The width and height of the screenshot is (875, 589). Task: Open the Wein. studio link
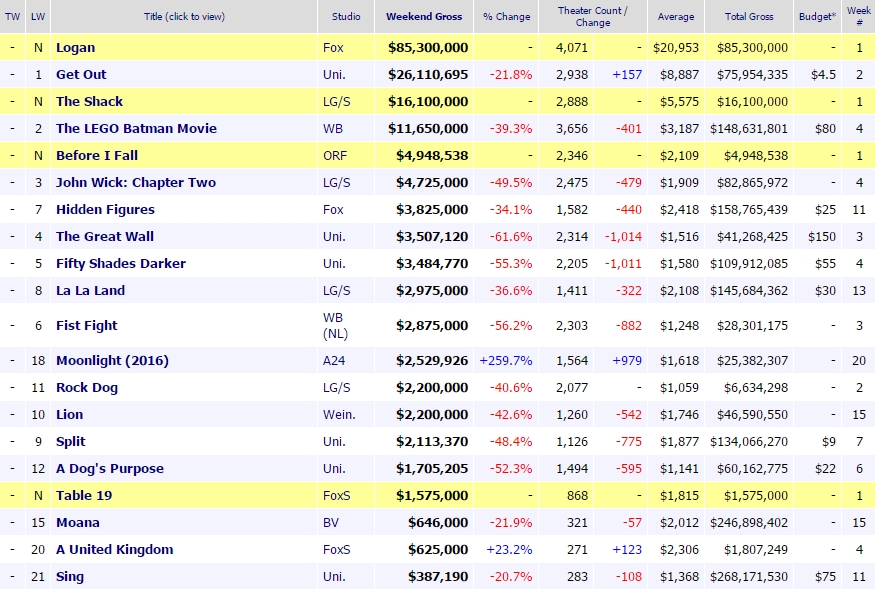pyautogui.click(x=339, y=414)
